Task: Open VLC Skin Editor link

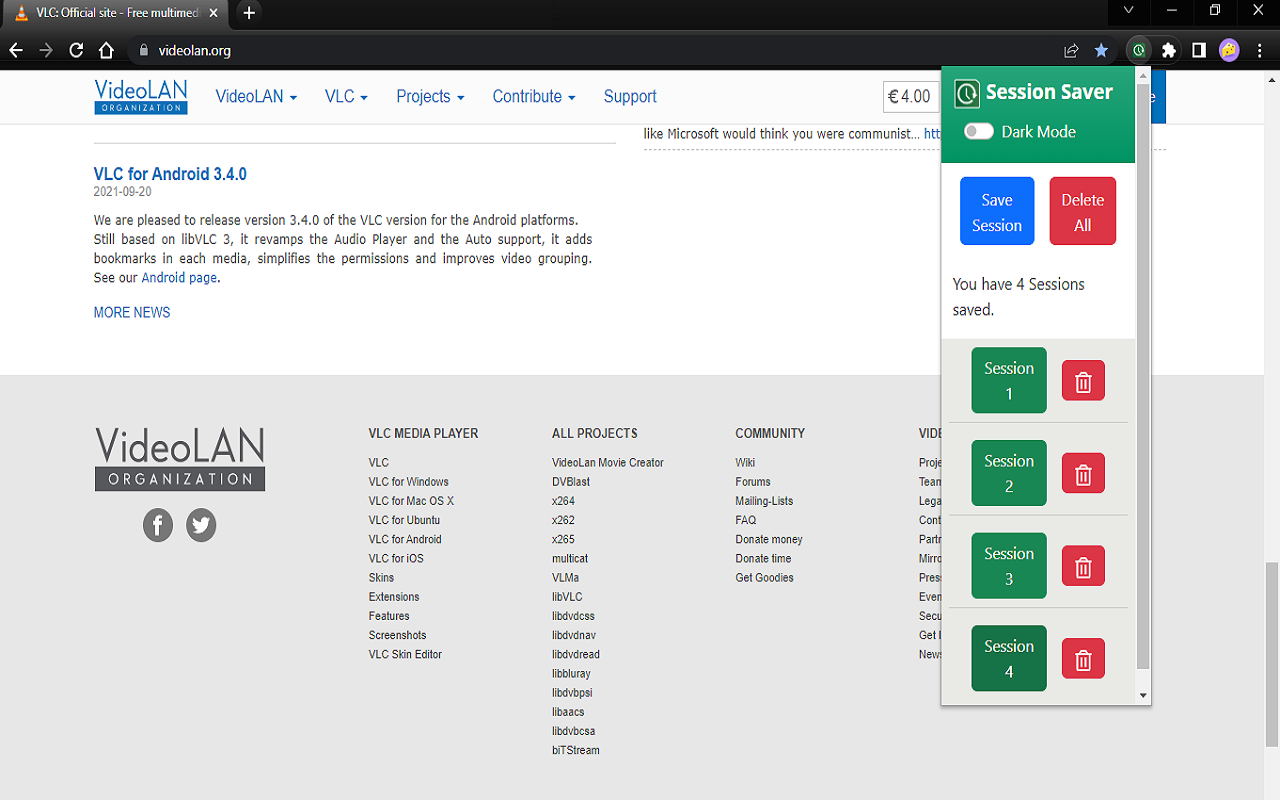Action: coord(405,654)
